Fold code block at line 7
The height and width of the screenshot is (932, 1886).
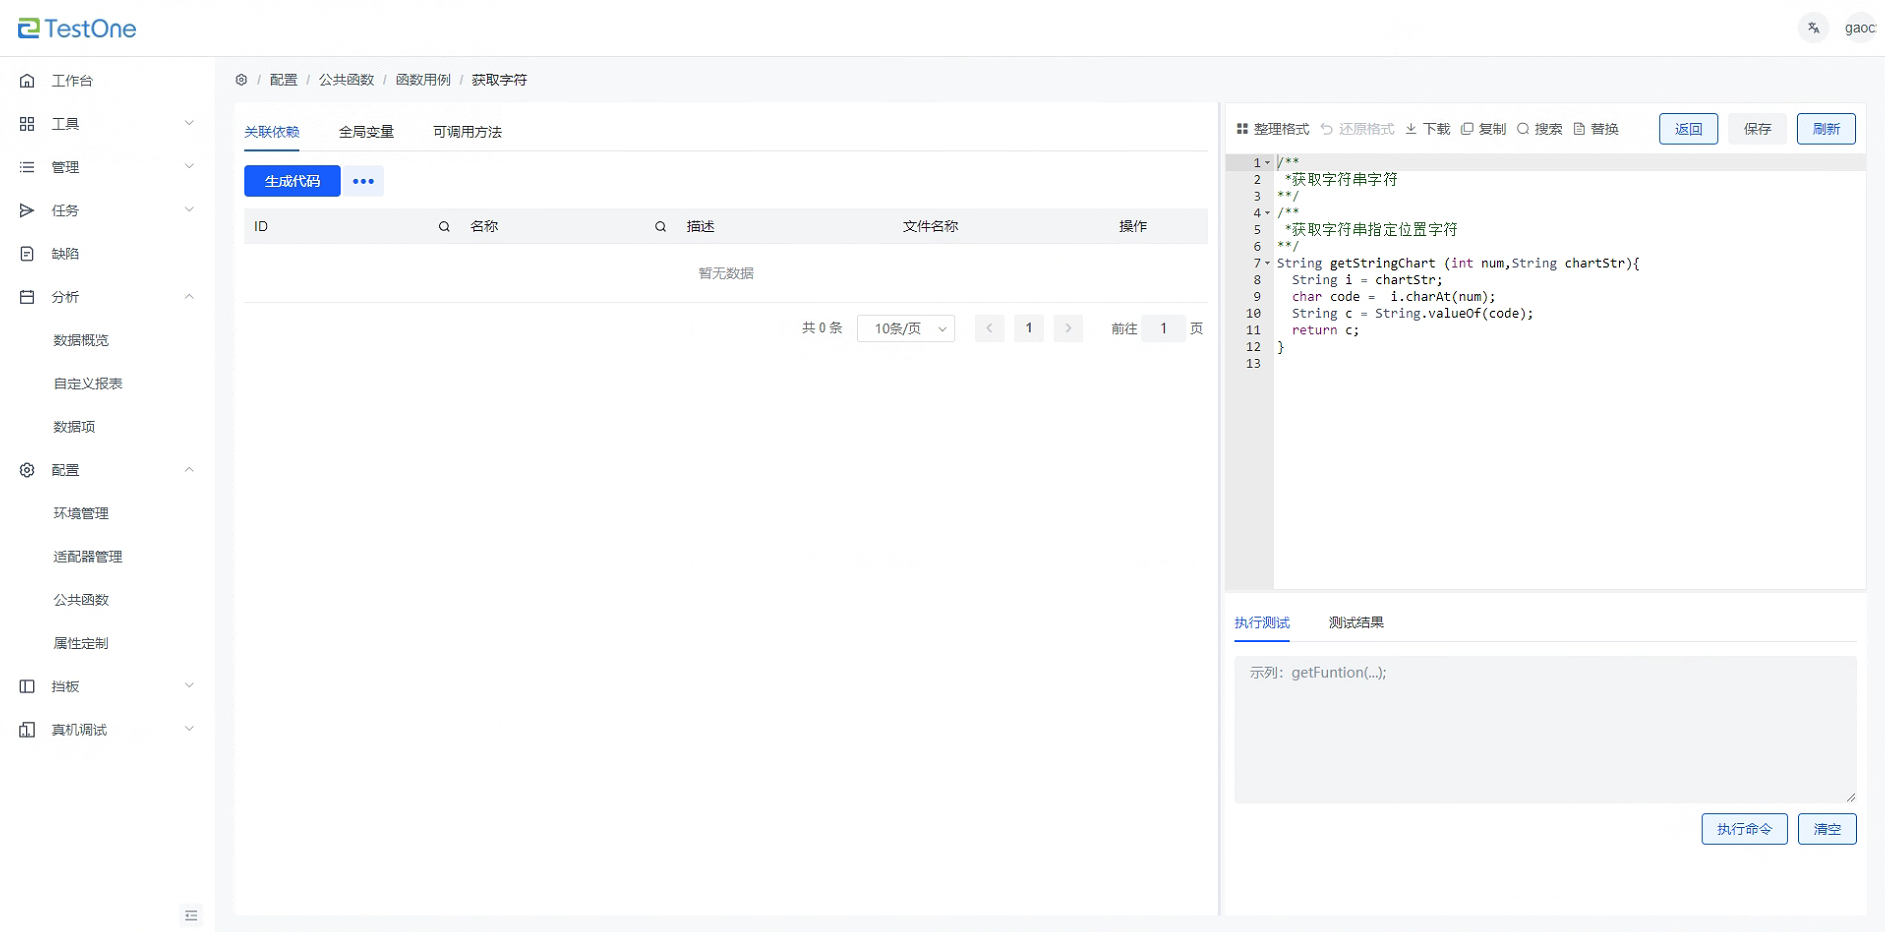click(1267, 263)
